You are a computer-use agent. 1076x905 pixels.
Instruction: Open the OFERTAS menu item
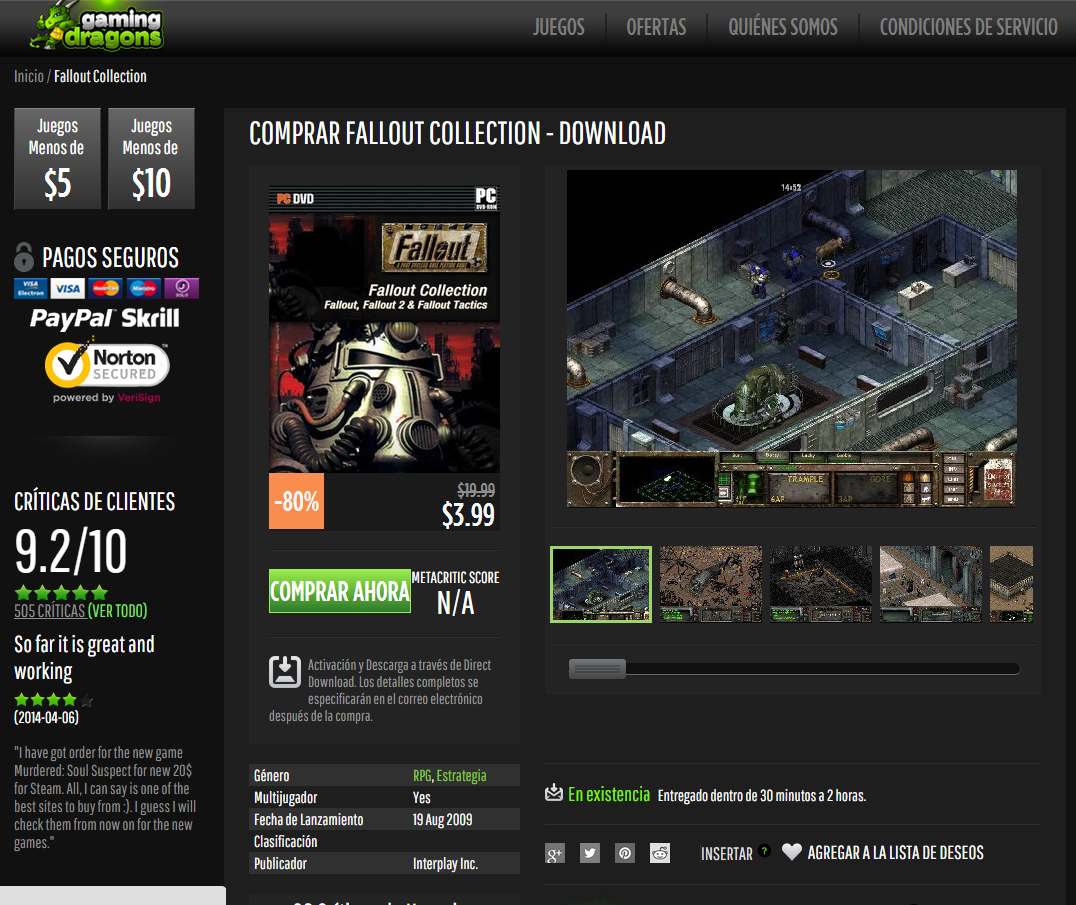tap(656, 27)
